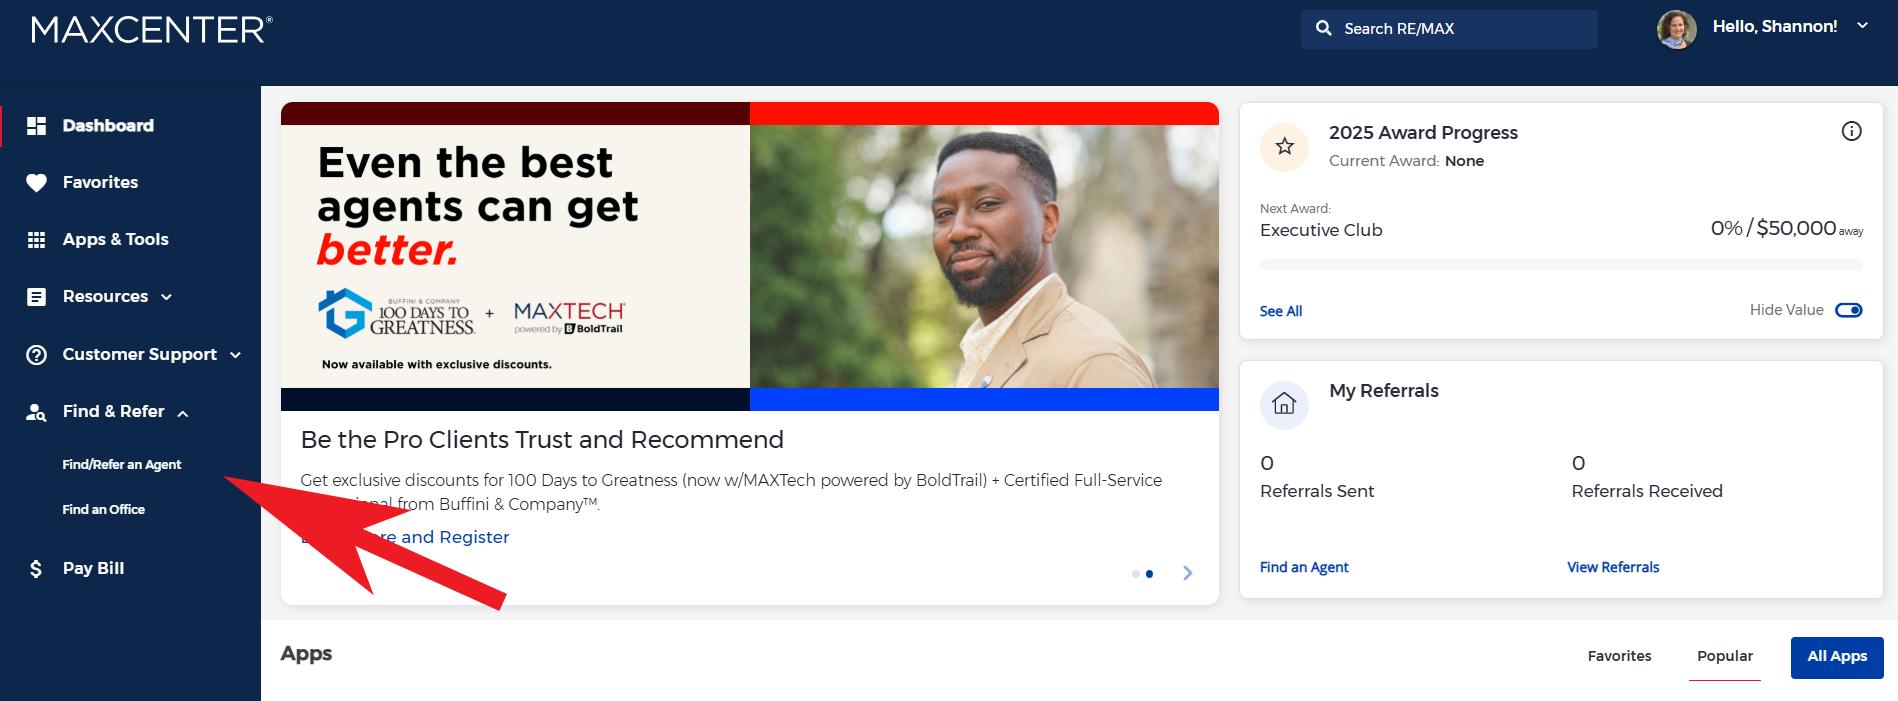The width and height of the screenshot is (1898, 701).
Task: Click the Pay Bill dollar icon
Action: click(36, 569)
